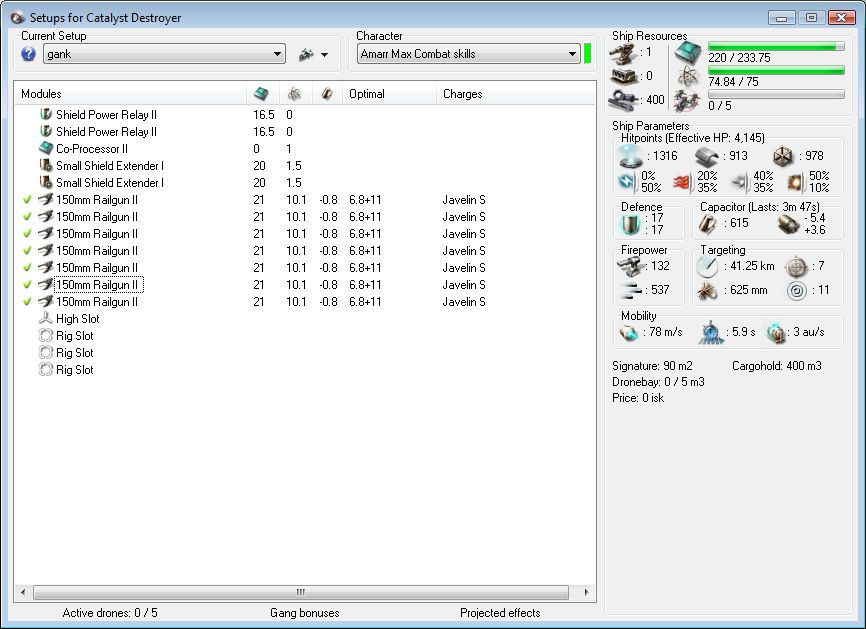
Task: Toggle the green check on the third 150mm Railgun II
Action: (27, 234)
